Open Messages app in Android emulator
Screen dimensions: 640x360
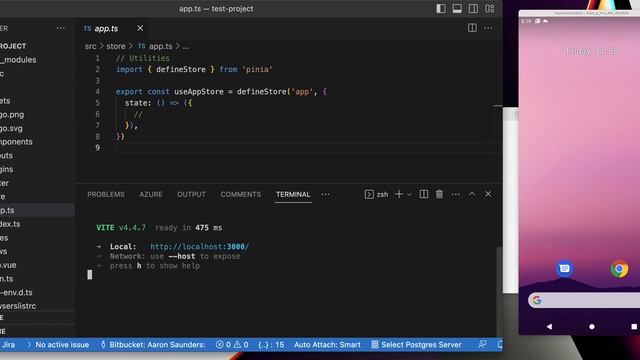[565, 269]
